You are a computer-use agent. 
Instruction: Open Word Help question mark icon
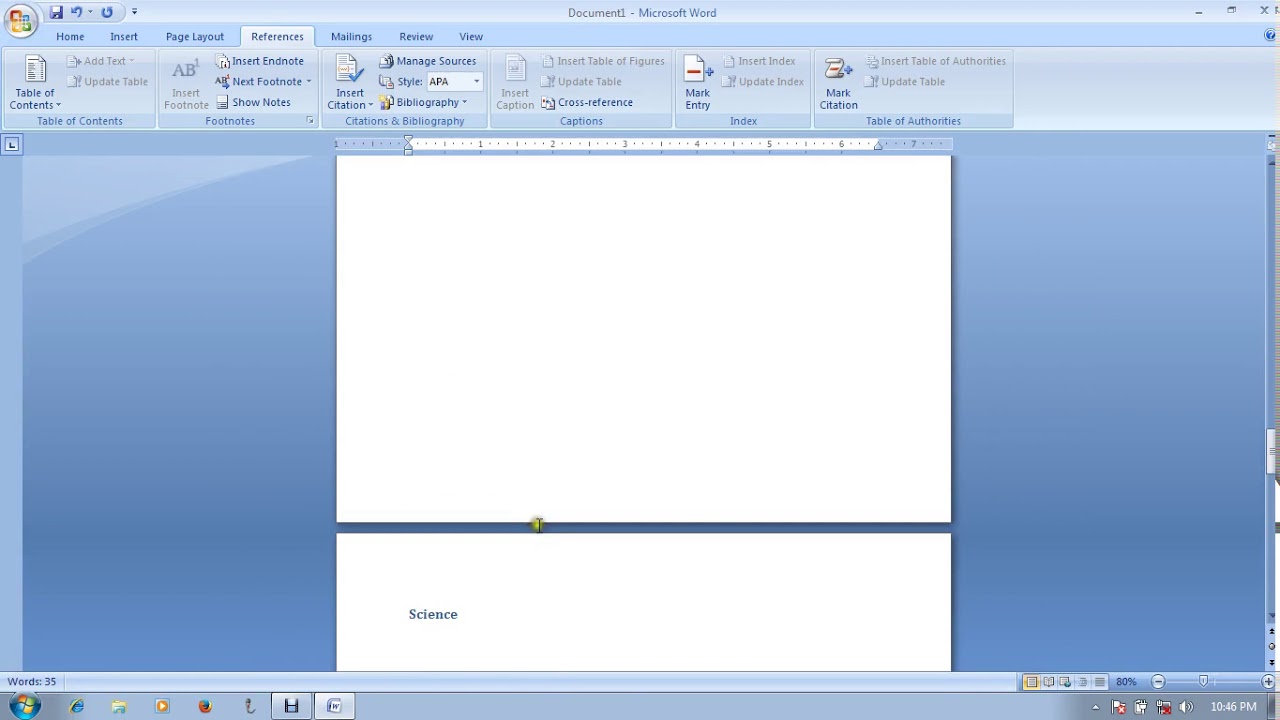1270,36
